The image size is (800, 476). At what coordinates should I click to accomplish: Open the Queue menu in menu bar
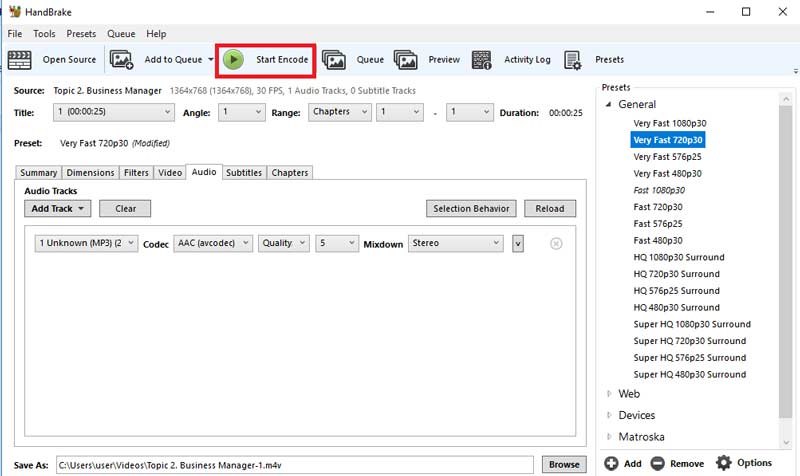121,34
